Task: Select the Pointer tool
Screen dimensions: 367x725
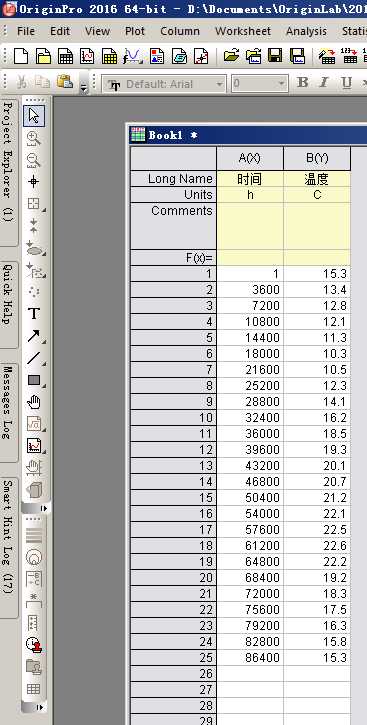Action: 34,116
